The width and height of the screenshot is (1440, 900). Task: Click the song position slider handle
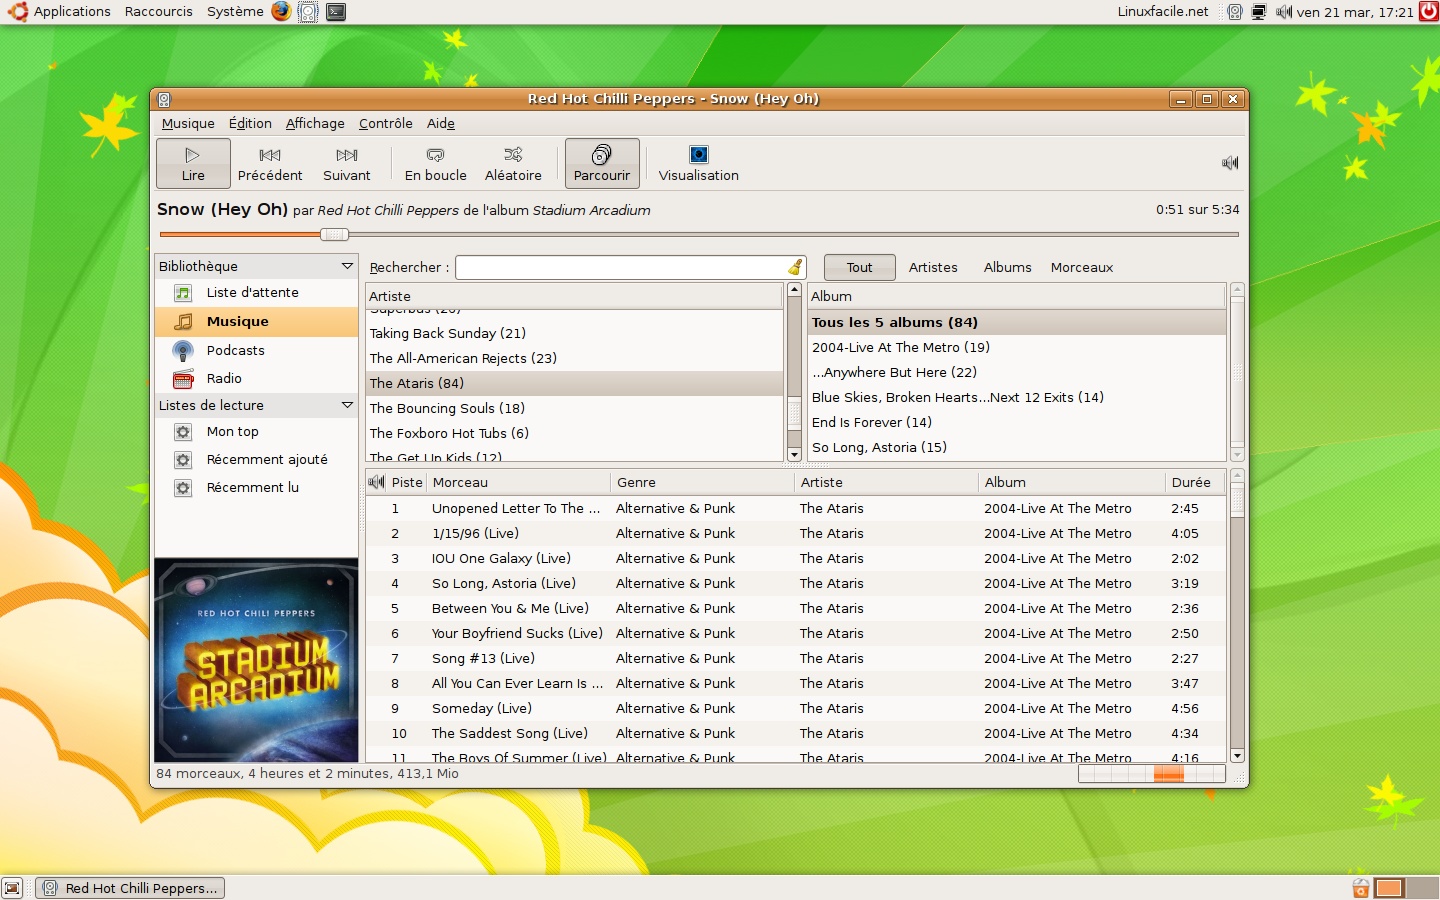point(334,234)
